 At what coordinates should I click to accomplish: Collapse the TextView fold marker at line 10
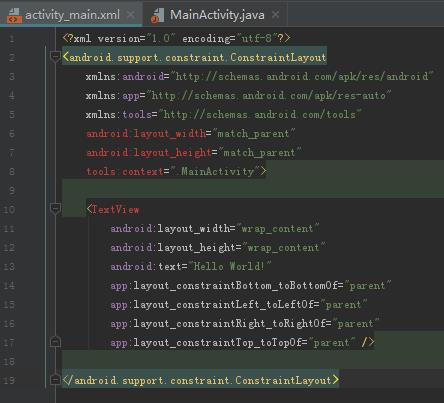(55, 209)
